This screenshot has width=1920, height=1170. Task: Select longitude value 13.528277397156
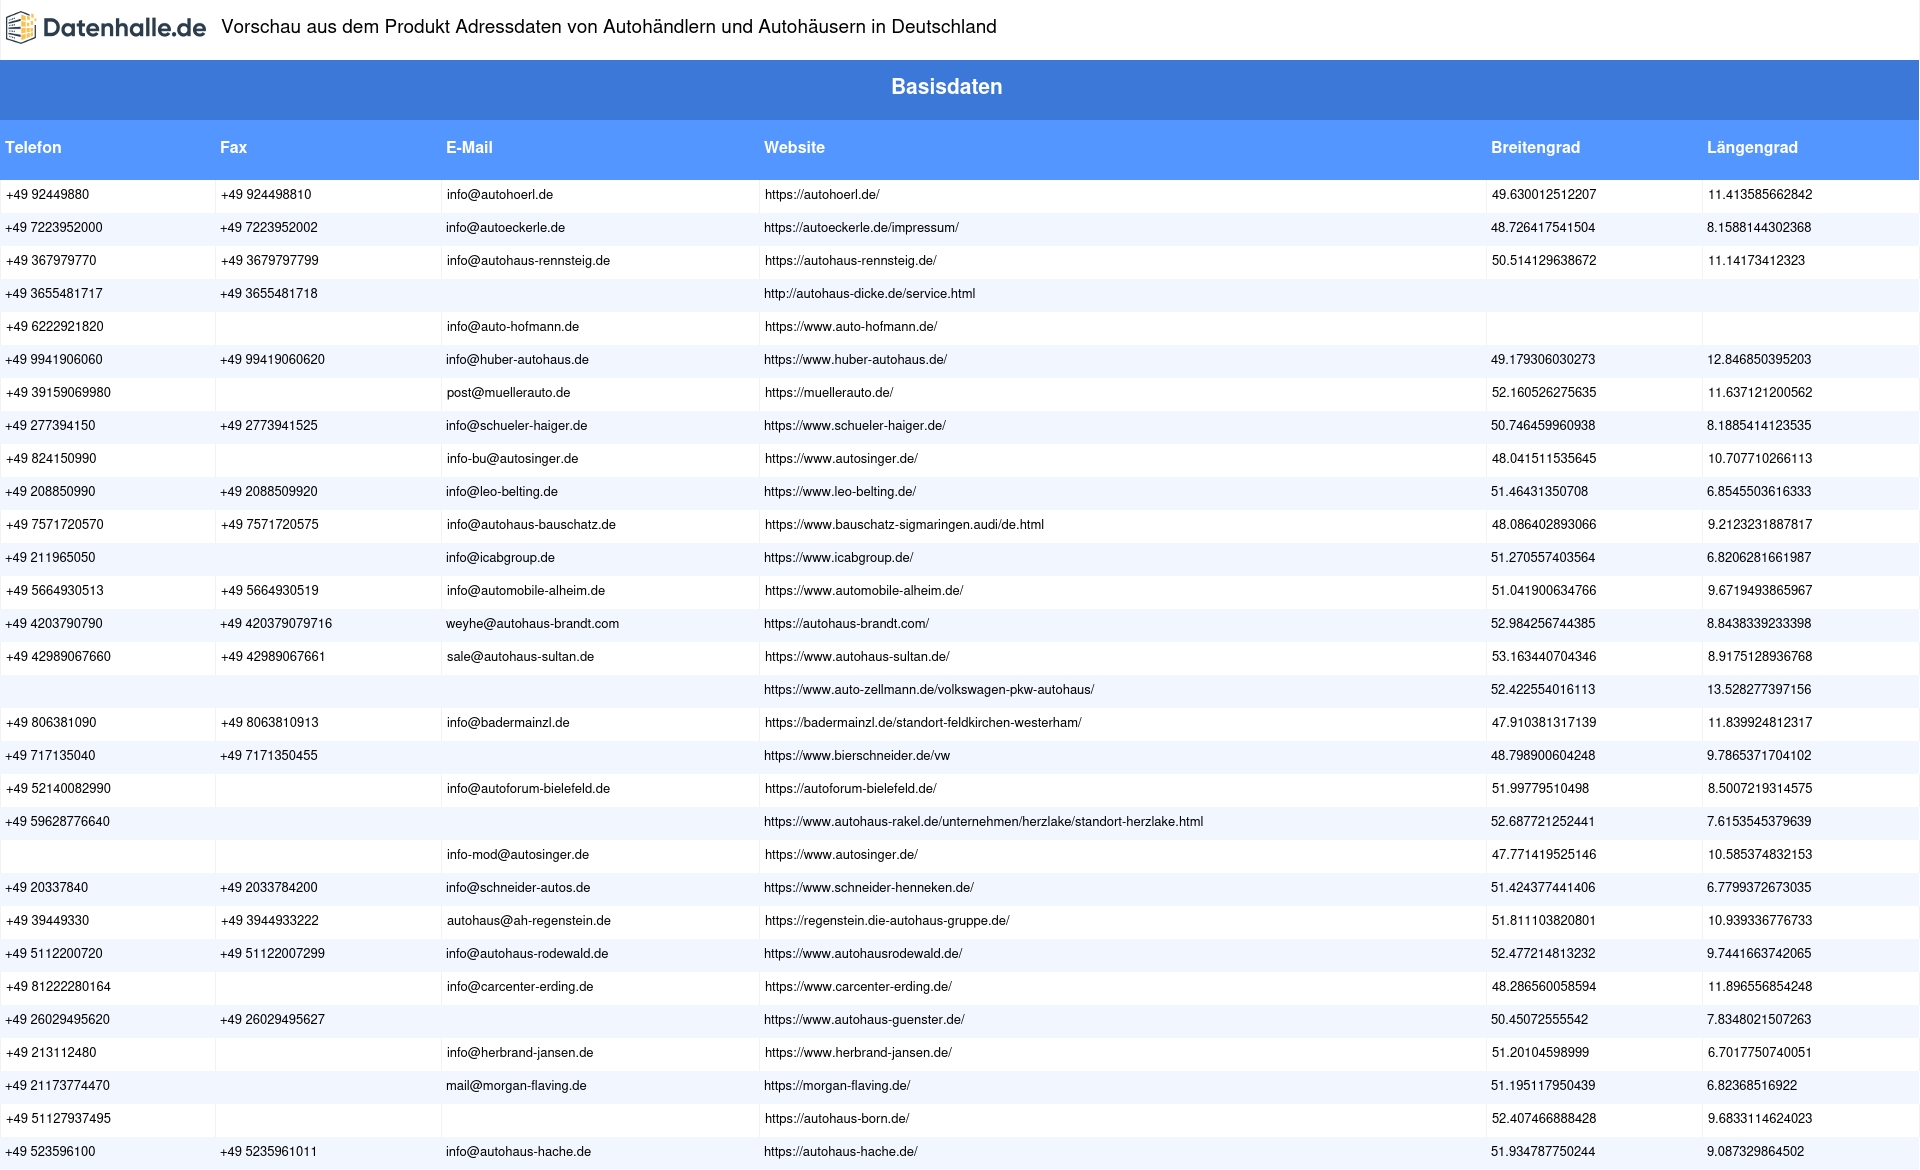(1759, 690)
